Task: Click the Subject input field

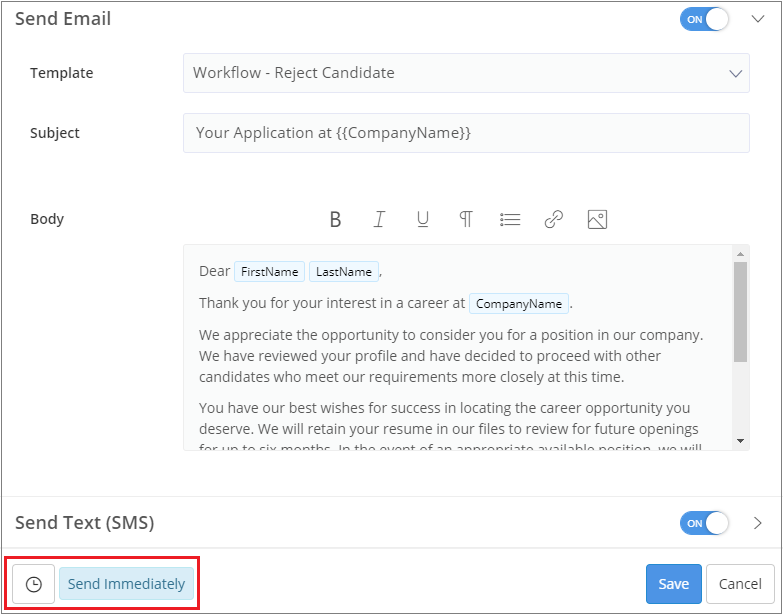Action: [466, 133]
